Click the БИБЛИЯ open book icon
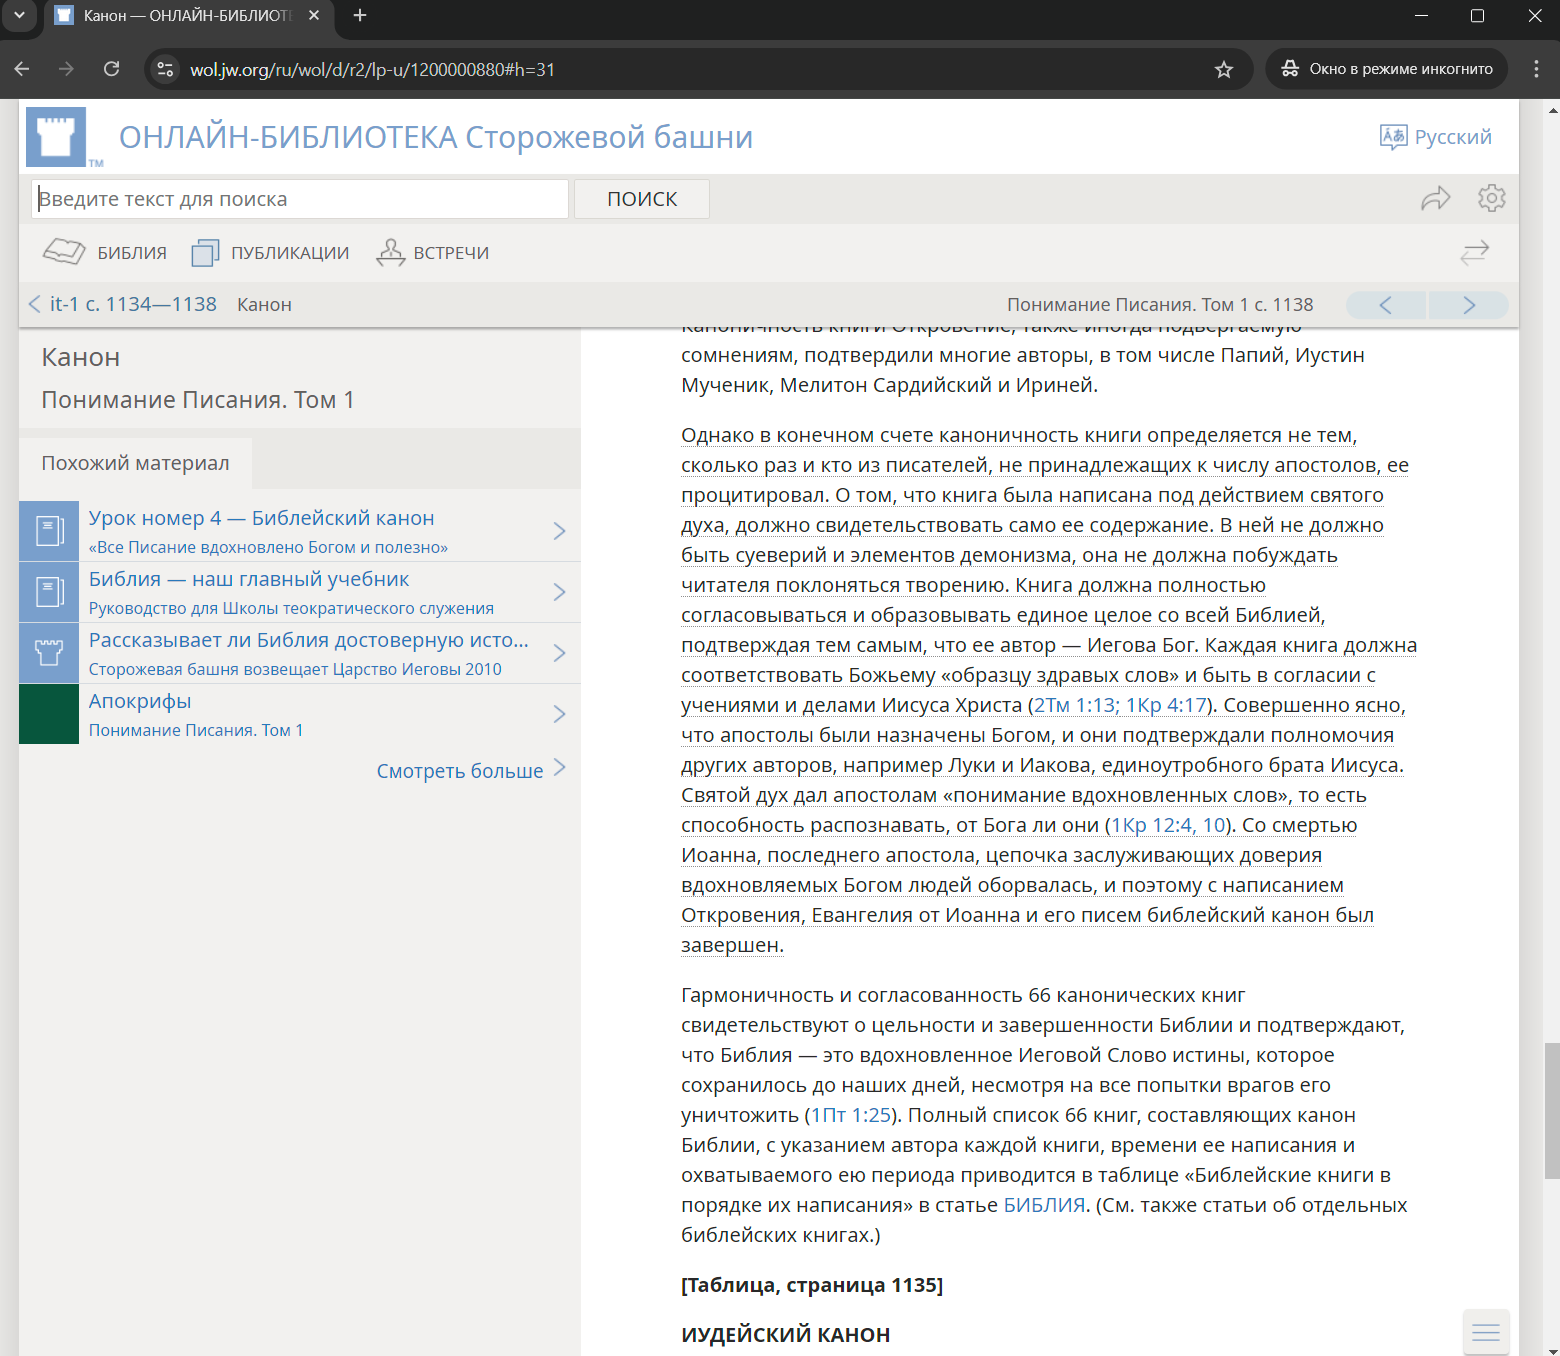The height and width of the screenshot is (1356, 1560). pyautogui.click(x=64, y=252)
